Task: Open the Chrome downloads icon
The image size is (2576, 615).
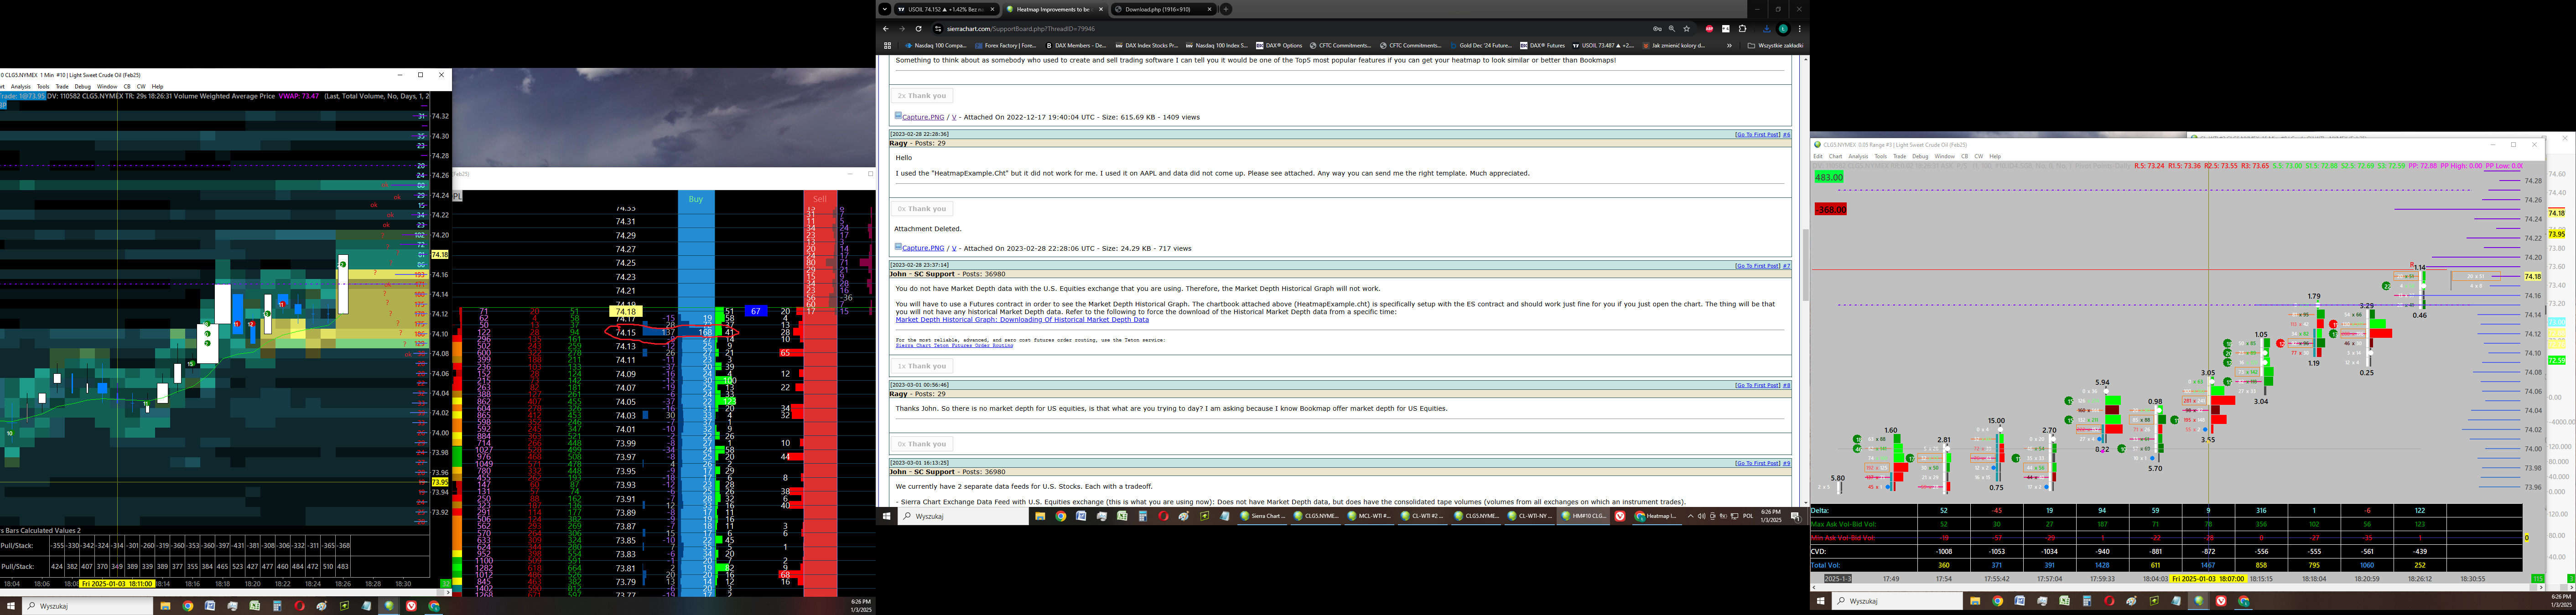Action: point(1767,29)
